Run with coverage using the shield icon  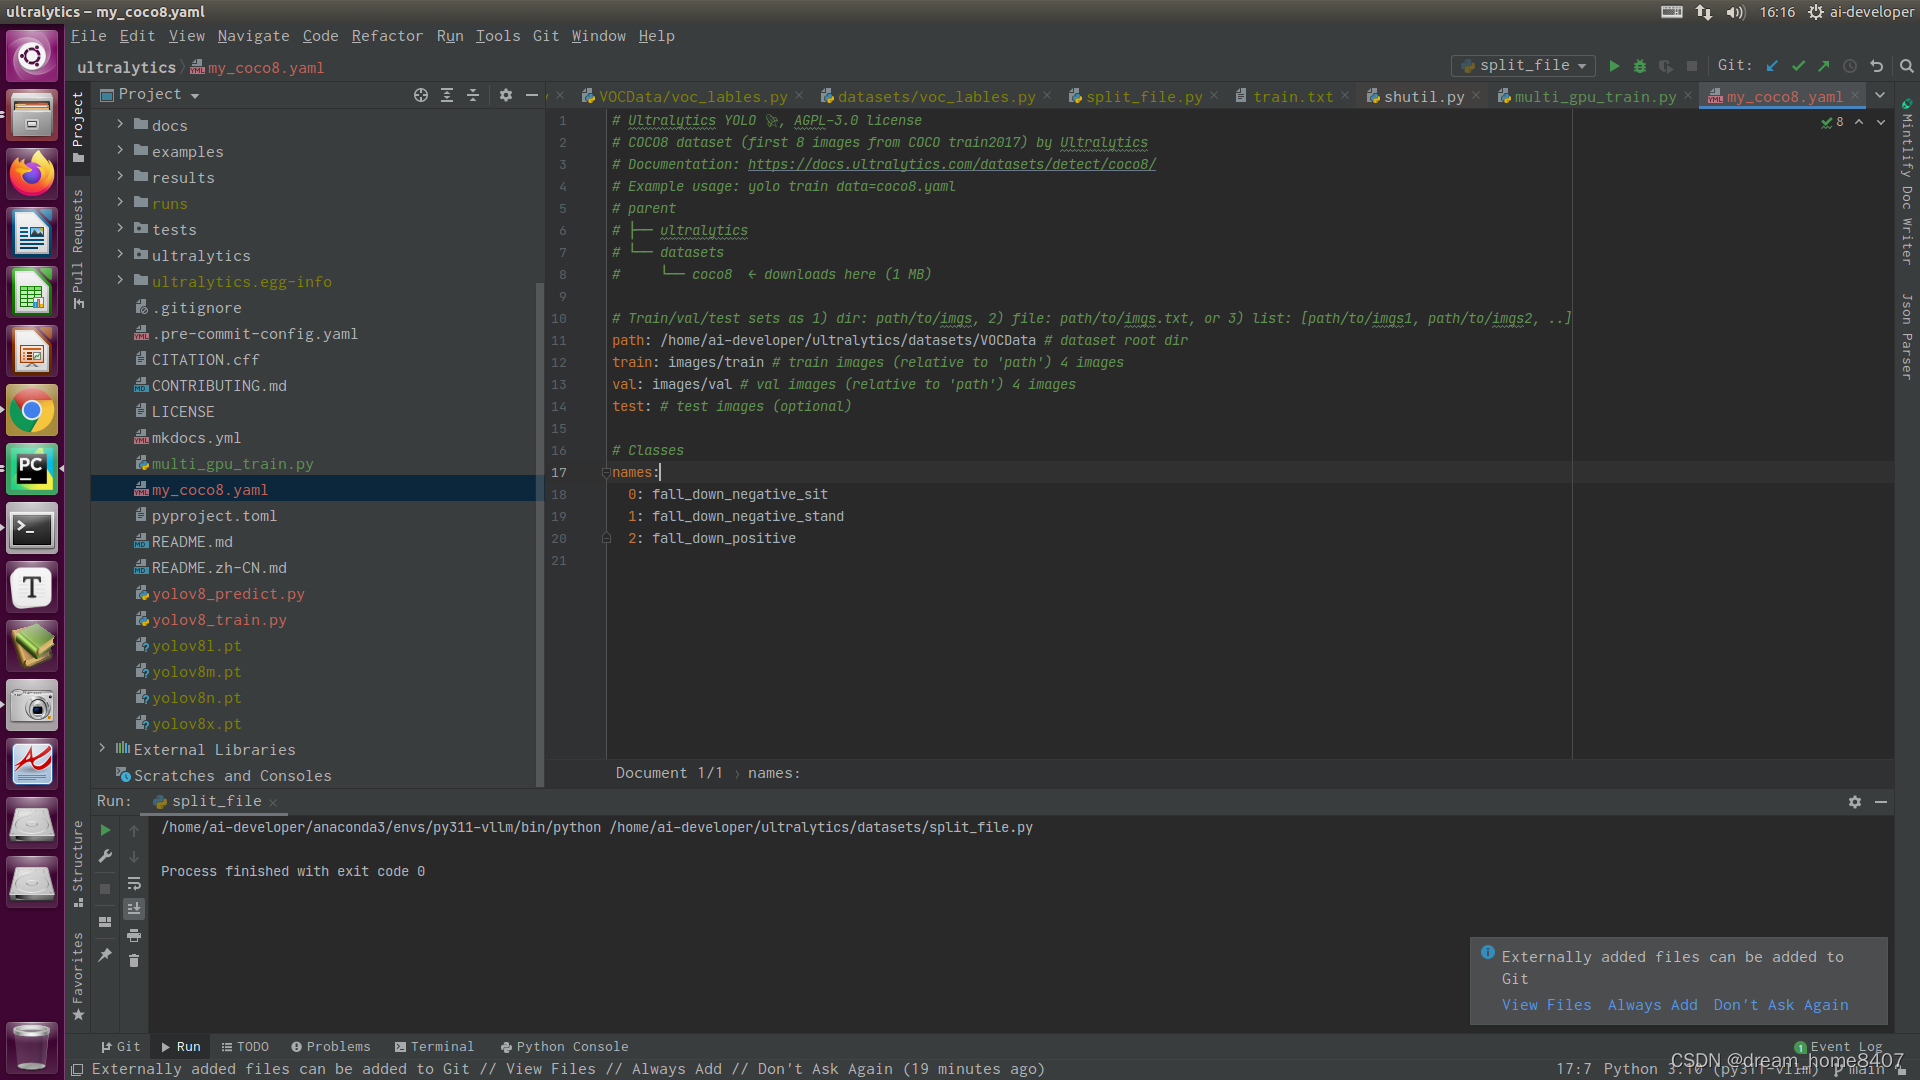coord(1666,66)
